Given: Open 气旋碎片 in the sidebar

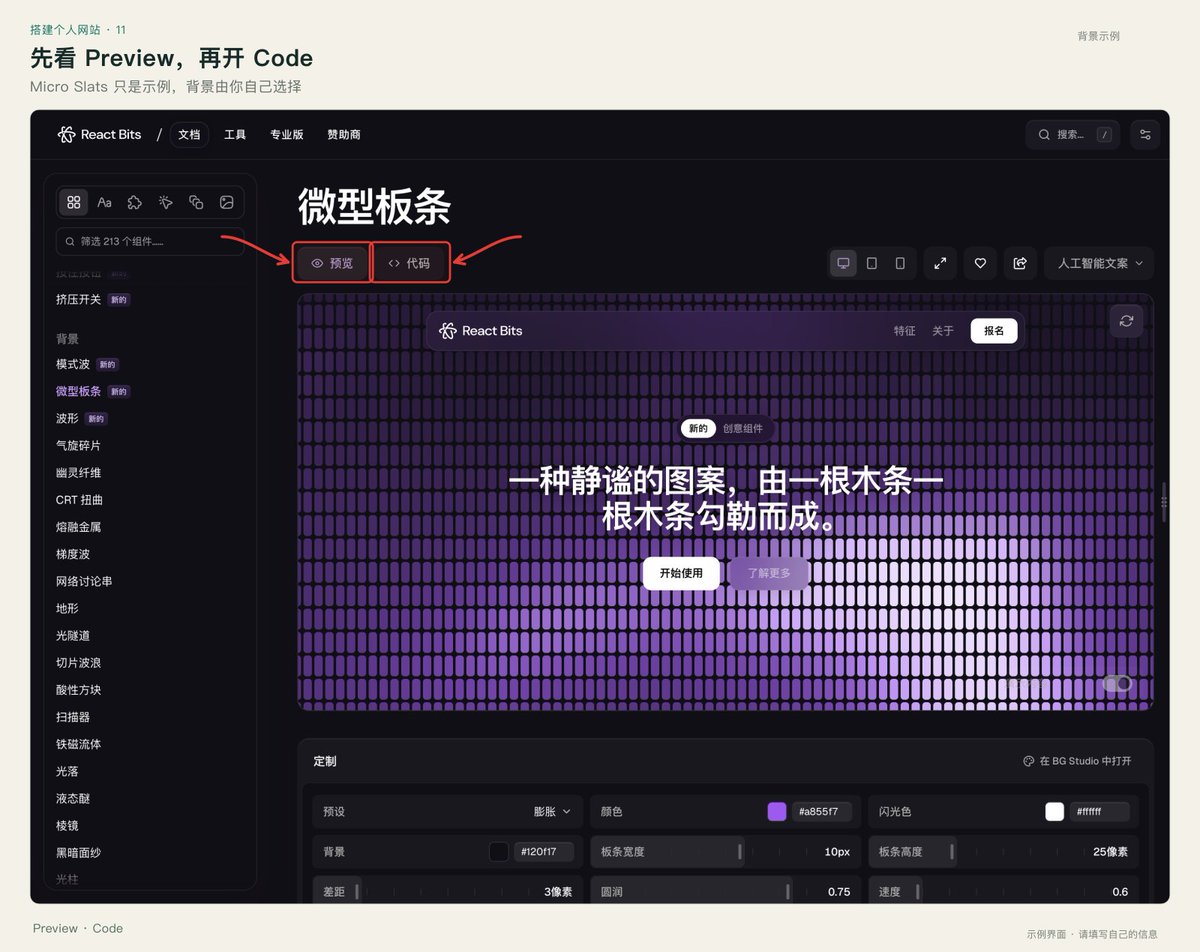Looking at the screenshot, I should point(78,445).
